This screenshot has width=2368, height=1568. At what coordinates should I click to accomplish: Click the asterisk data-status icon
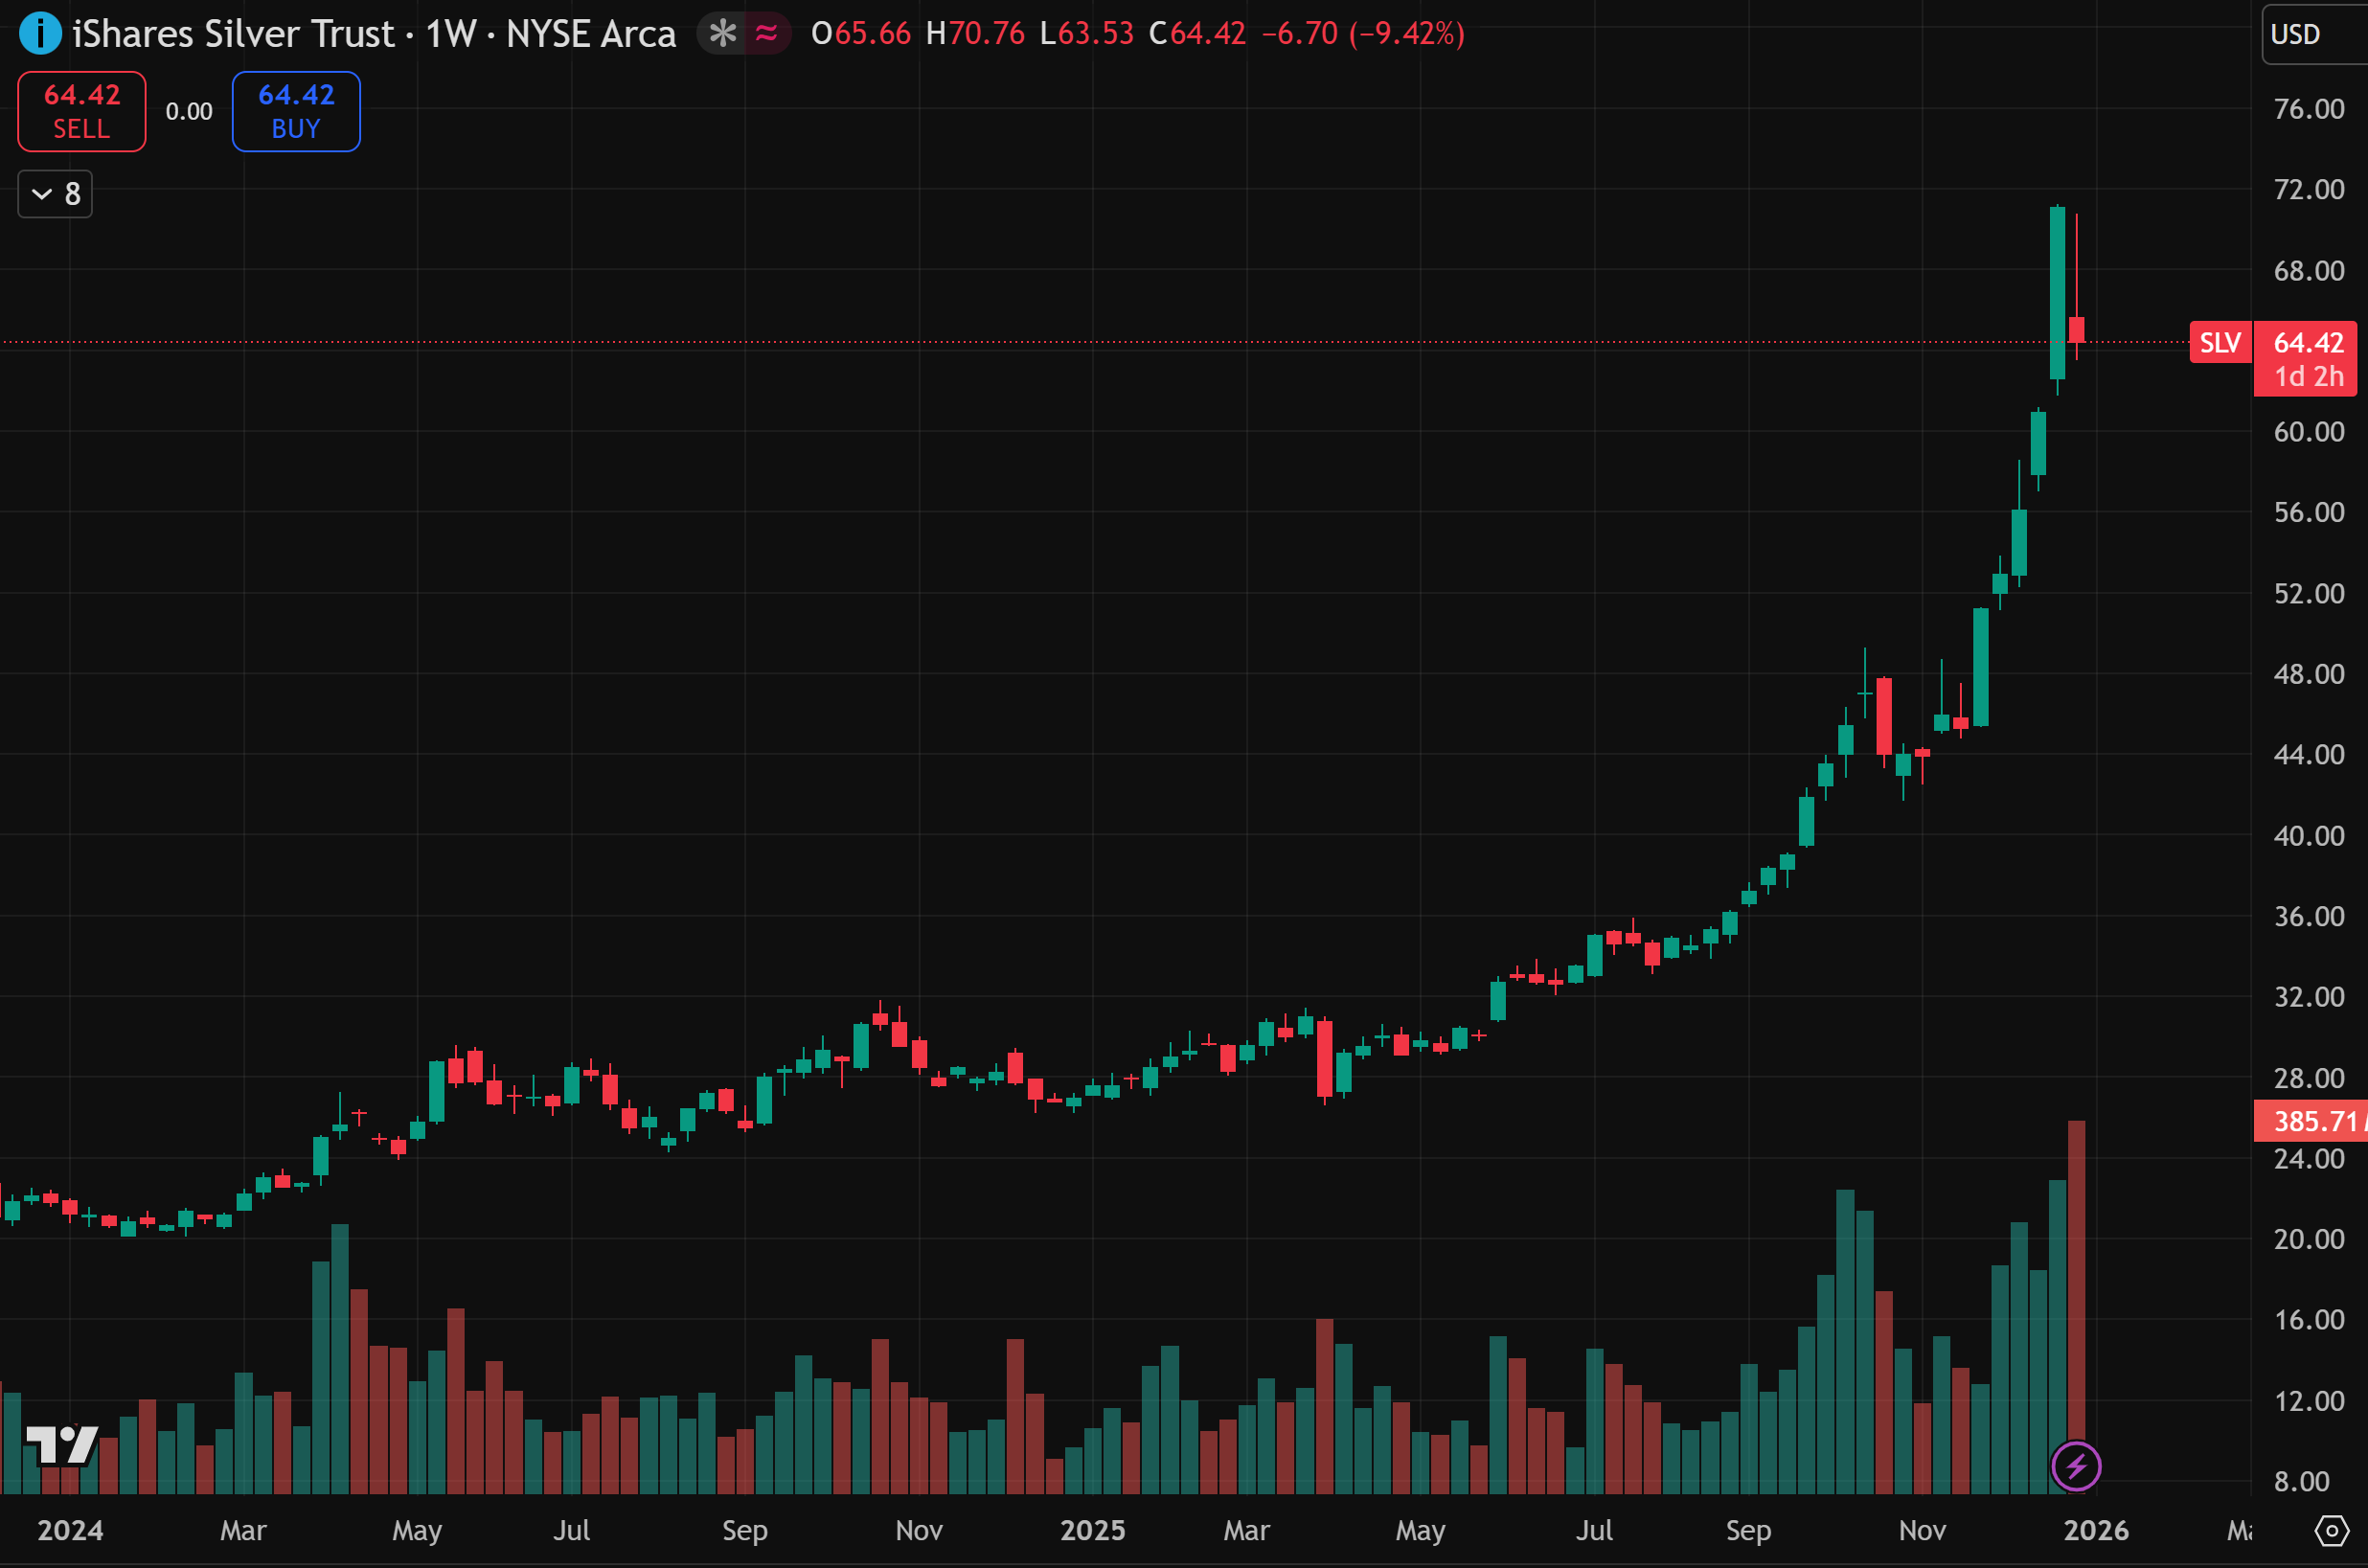(x=722, y=34)
